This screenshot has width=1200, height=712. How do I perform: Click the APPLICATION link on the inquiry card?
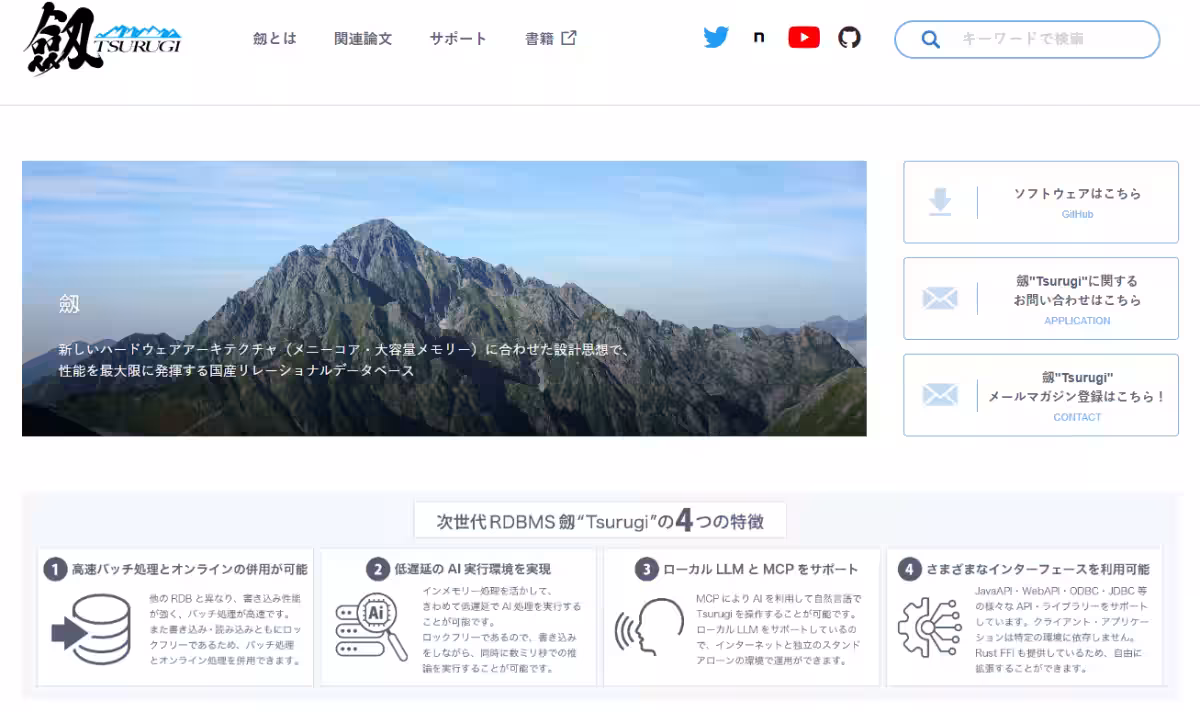pos(1077,320)
